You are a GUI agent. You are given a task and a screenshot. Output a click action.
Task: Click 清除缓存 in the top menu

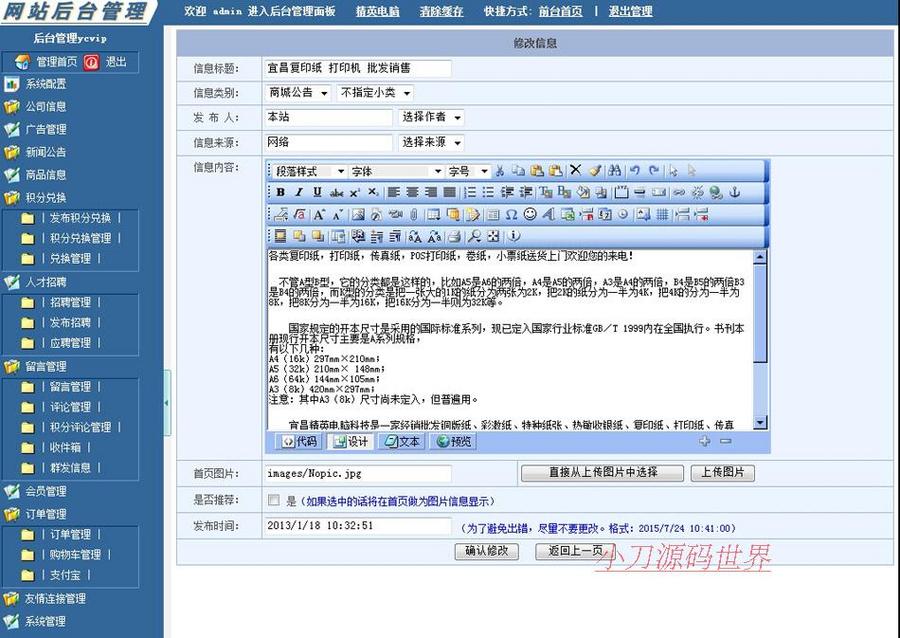pos(440,11)
